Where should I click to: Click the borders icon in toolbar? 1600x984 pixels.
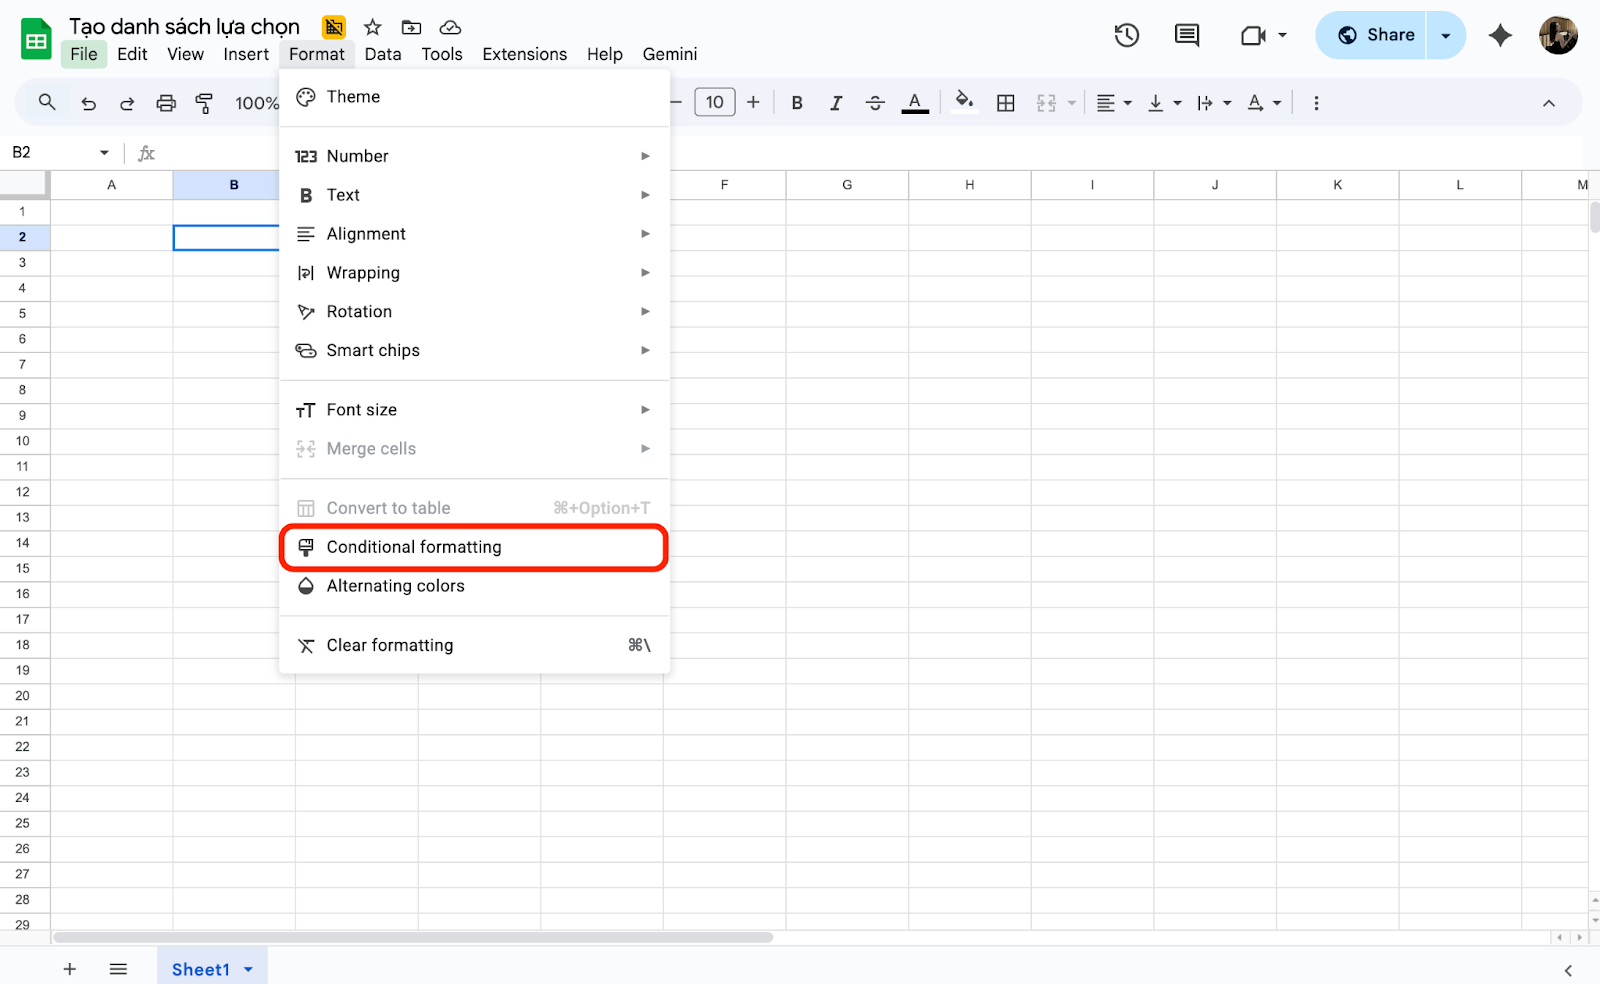[1006, 103]
